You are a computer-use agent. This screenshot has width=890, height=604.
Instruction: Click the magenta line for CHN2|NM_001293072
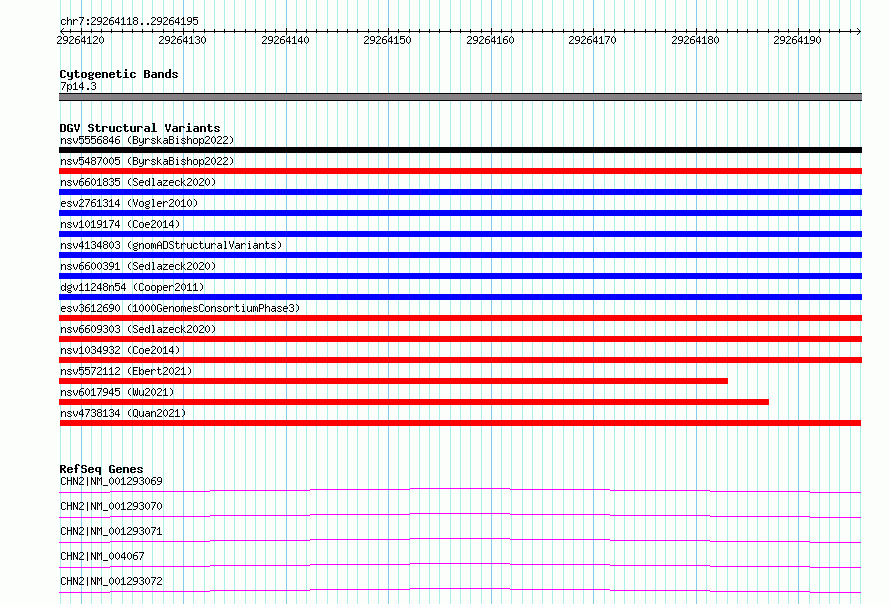click(460, 590)
